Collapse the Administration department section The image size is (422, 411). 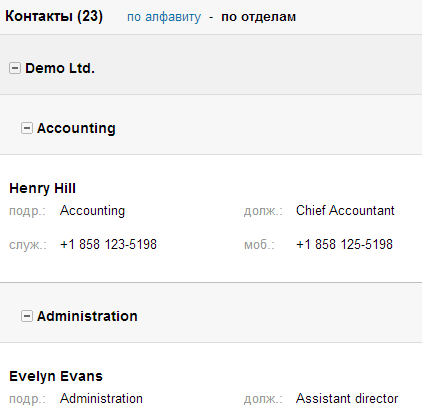click(x=27, y=316)
